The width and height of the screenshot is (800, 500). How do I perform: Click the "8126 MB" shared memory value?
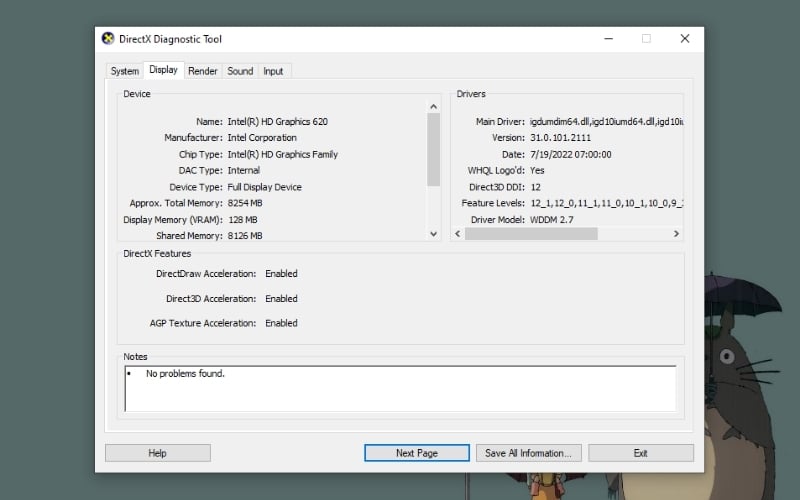[x=245, y=236]
